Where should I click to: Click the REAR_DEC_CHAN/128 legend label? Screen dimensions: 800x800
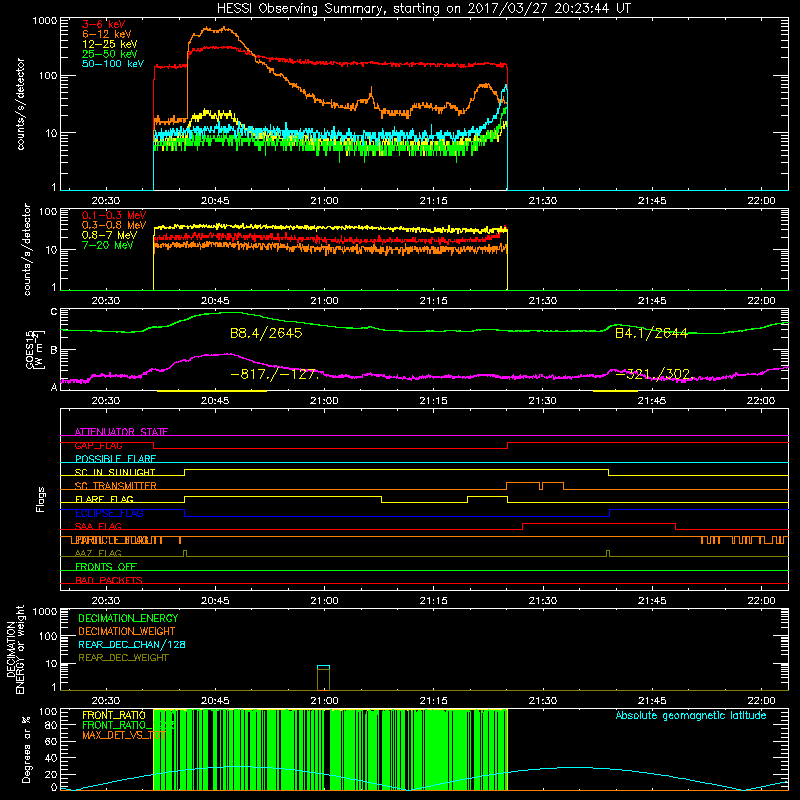[132, 644]
